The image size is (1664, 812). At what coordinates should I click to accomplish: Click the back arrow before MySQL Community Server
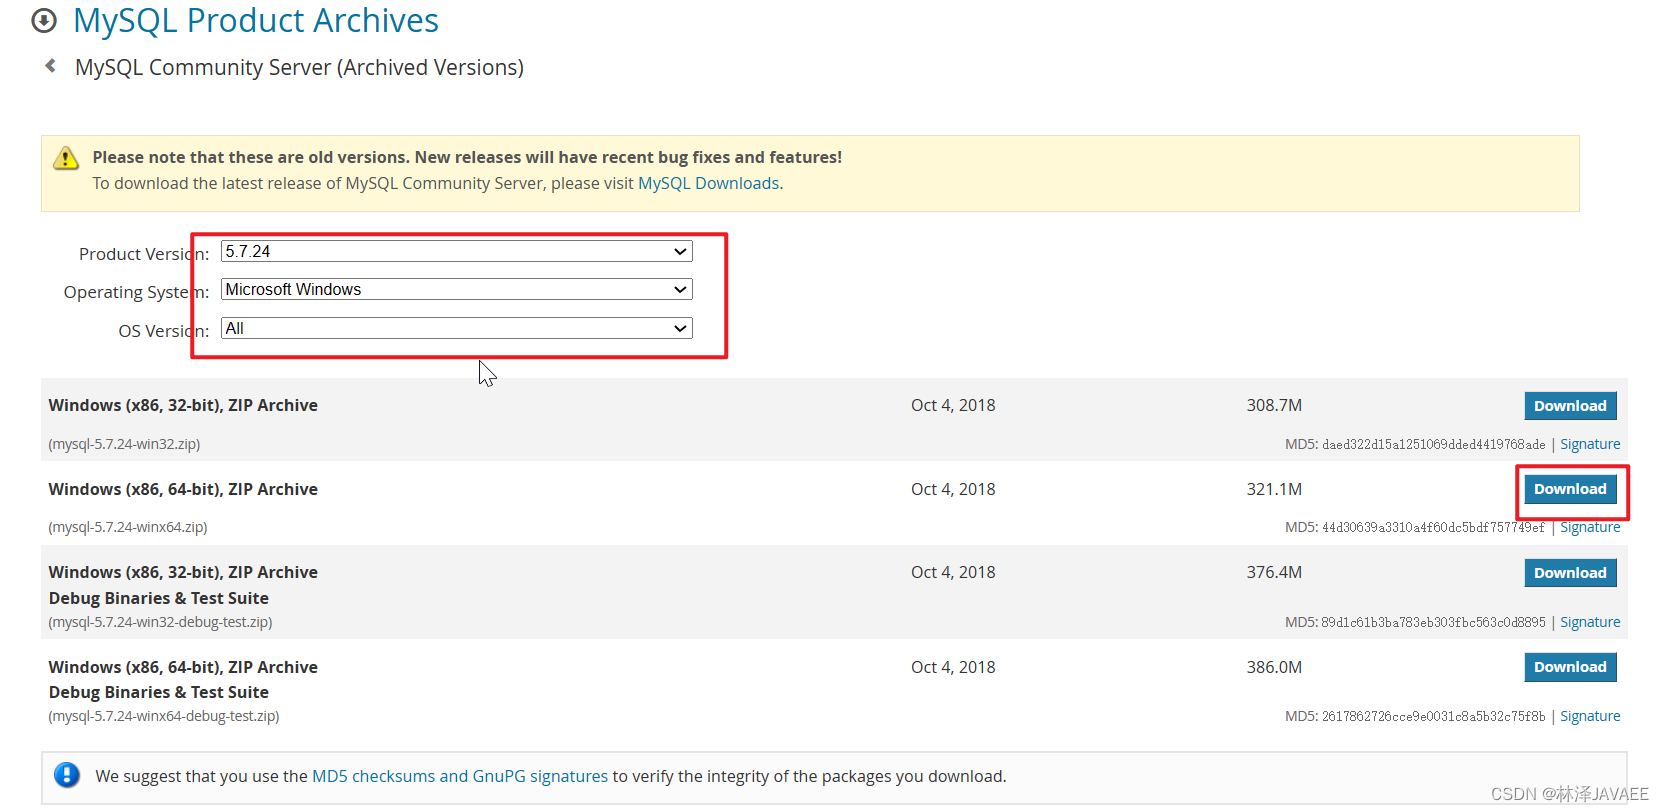pos(50,66)
